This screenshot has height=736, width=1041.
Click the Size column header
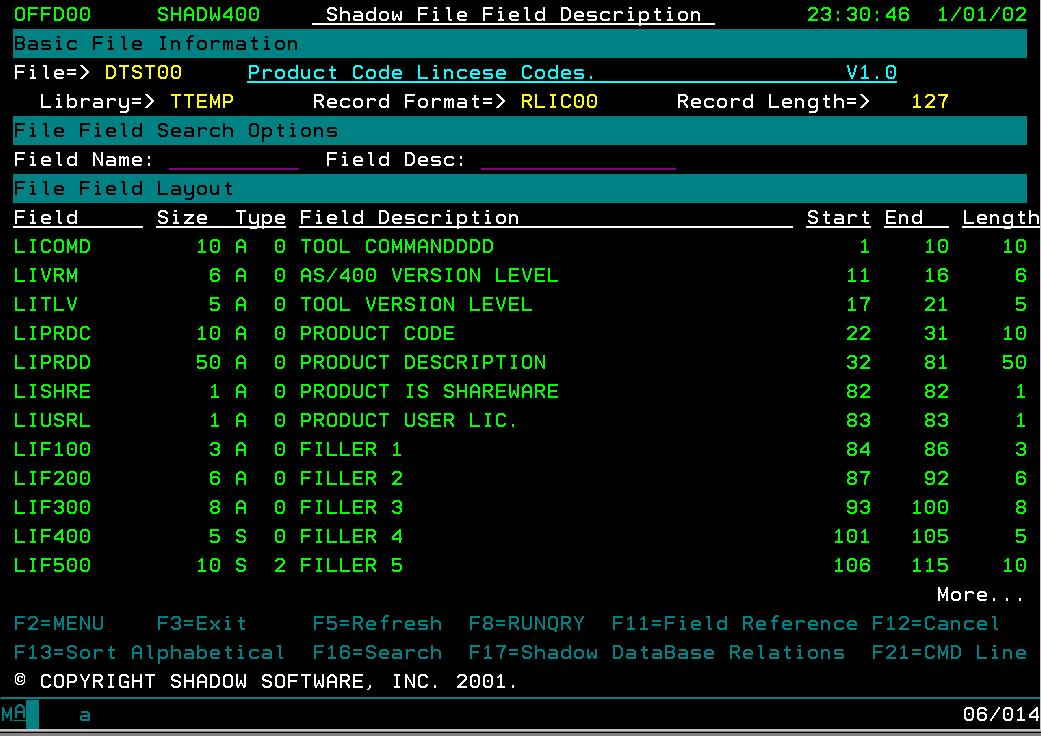coord(183,218)
